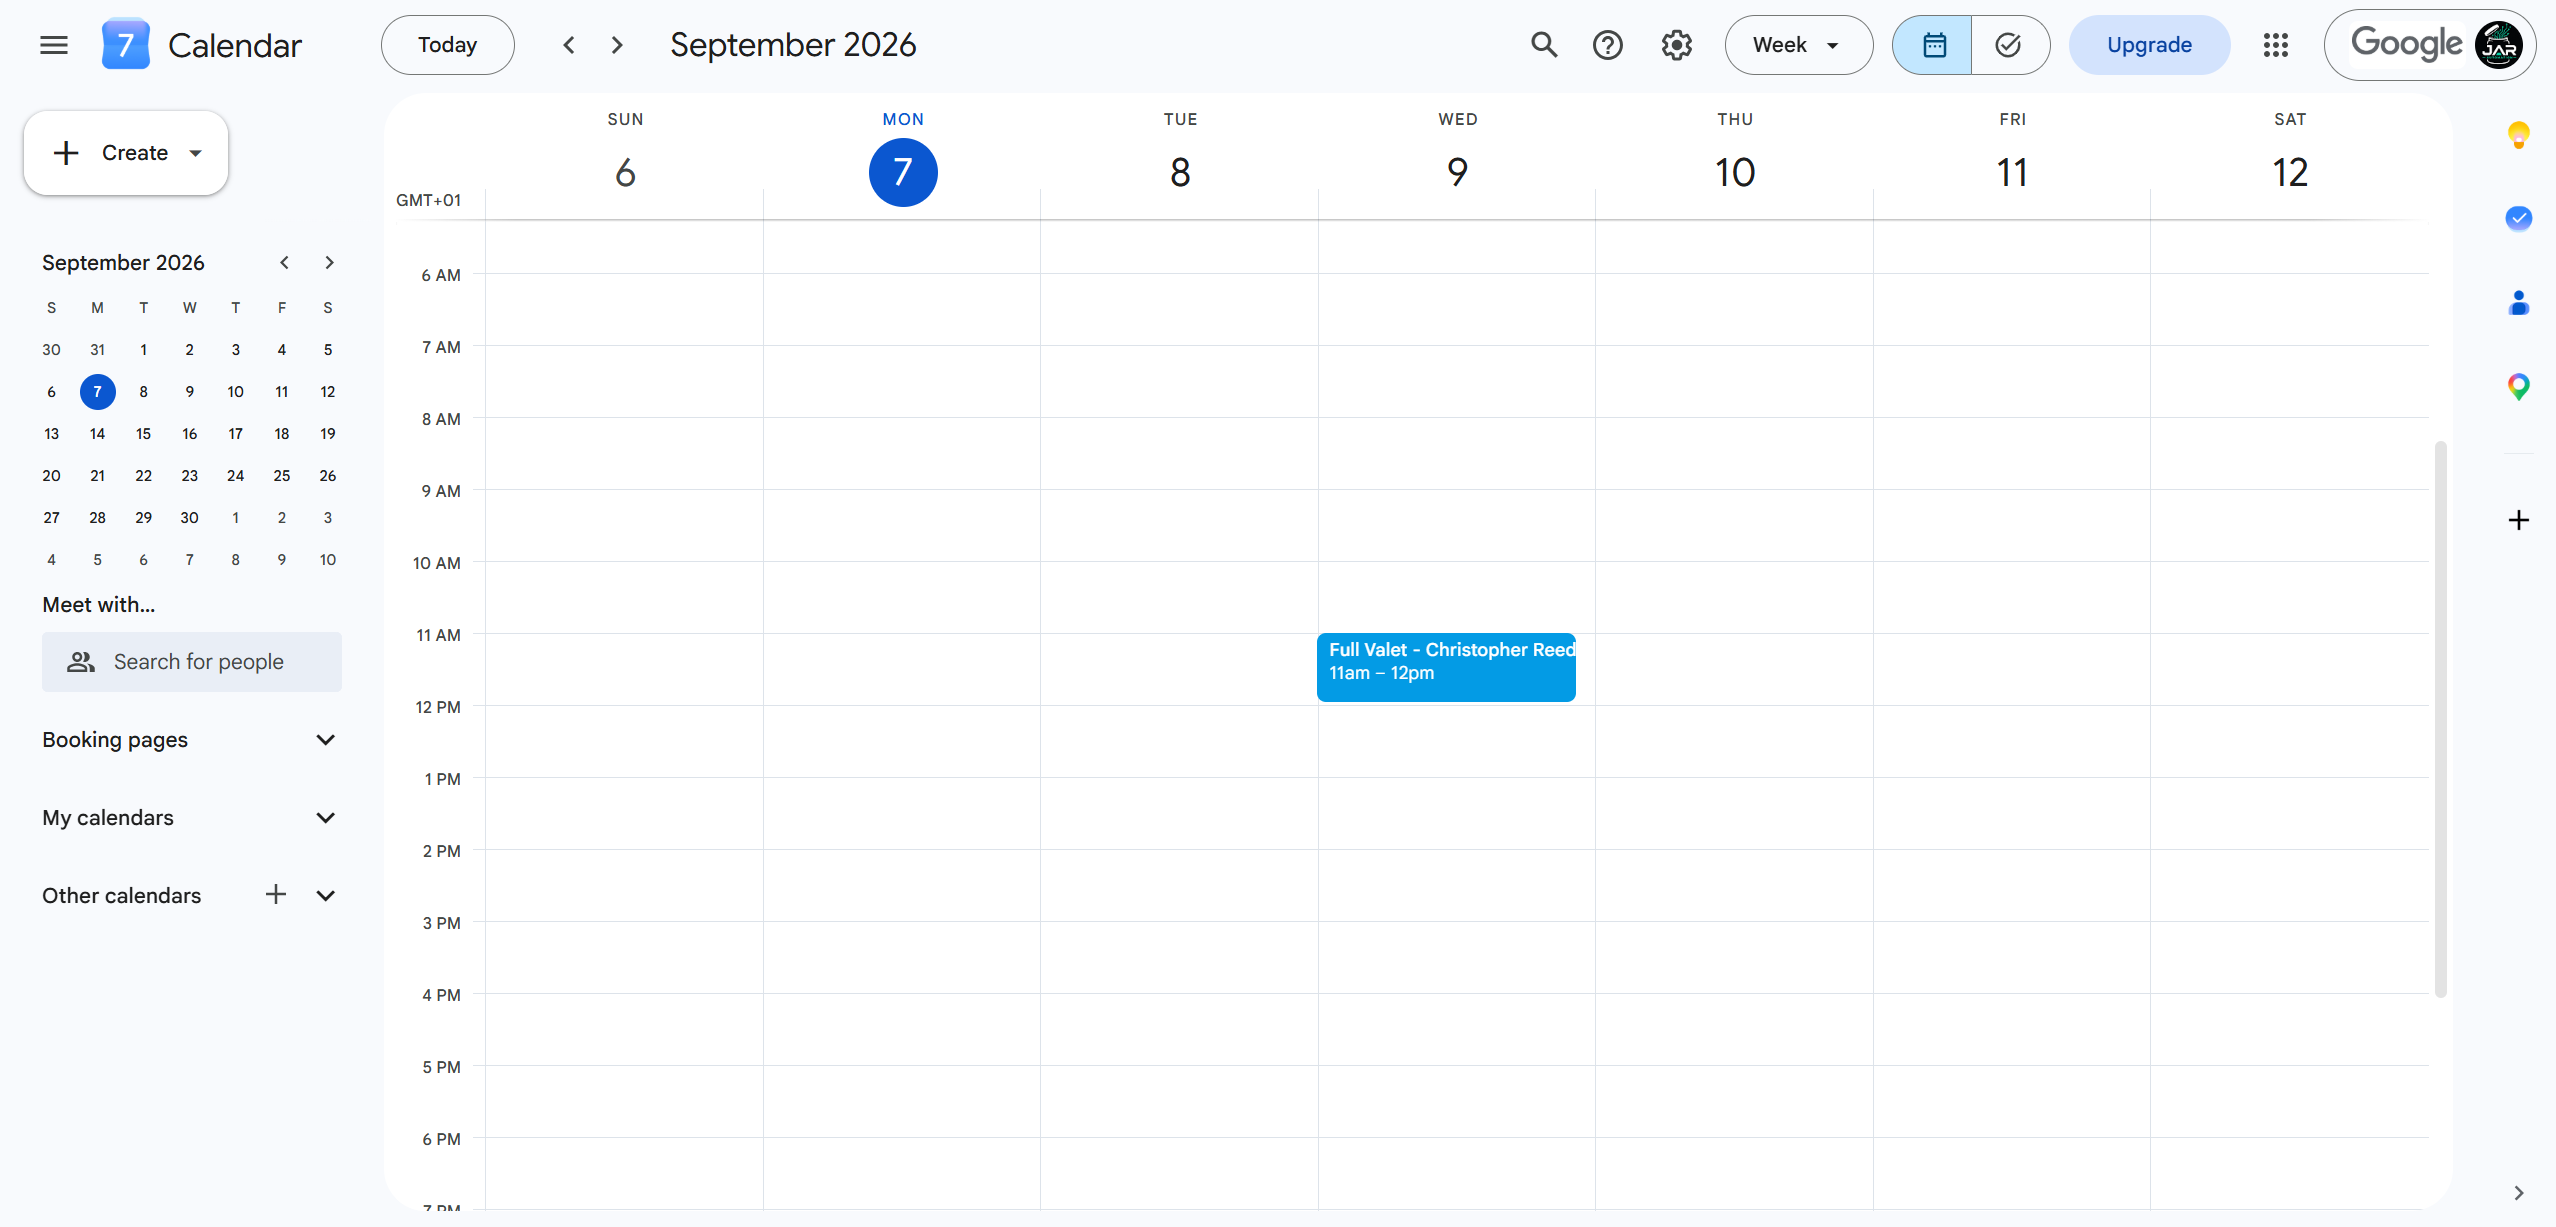Select Monday 7 date header
The image size is (2556, 1227).
pos(903,173)
